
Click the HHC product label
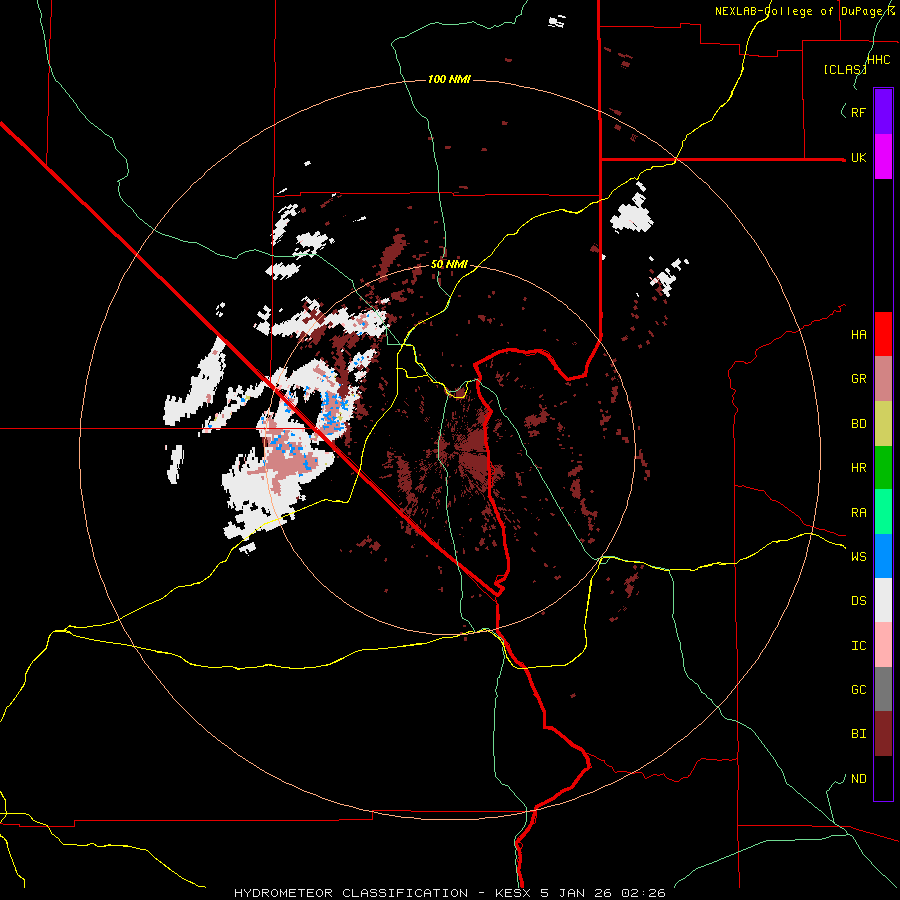[x=879, y=60]
